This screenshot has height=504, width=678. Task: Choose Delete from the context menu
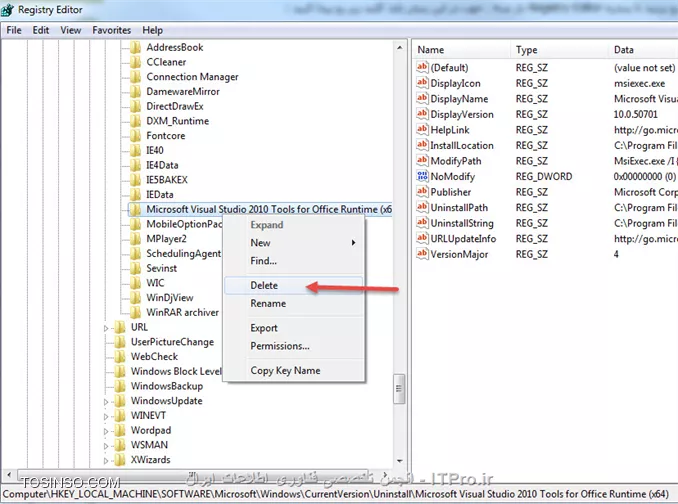[294, 285]
